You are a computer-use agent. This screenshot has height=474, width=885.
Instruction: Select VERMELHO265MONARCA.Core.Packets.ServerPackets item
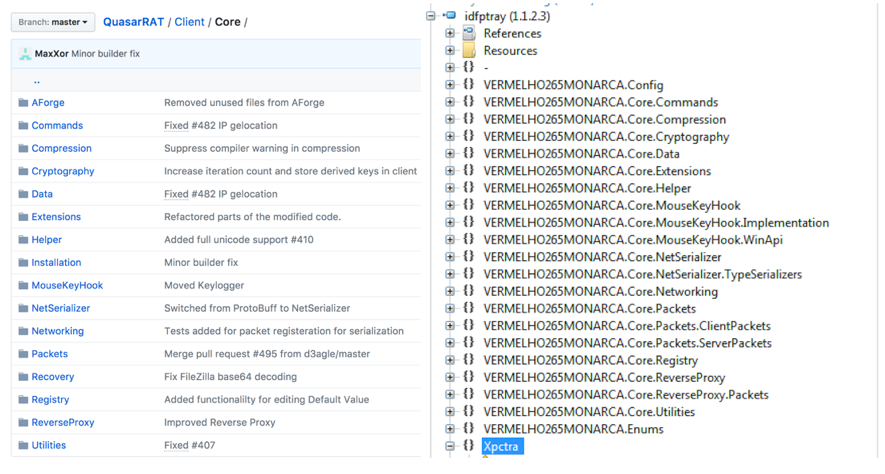click(x=628, y=343)
